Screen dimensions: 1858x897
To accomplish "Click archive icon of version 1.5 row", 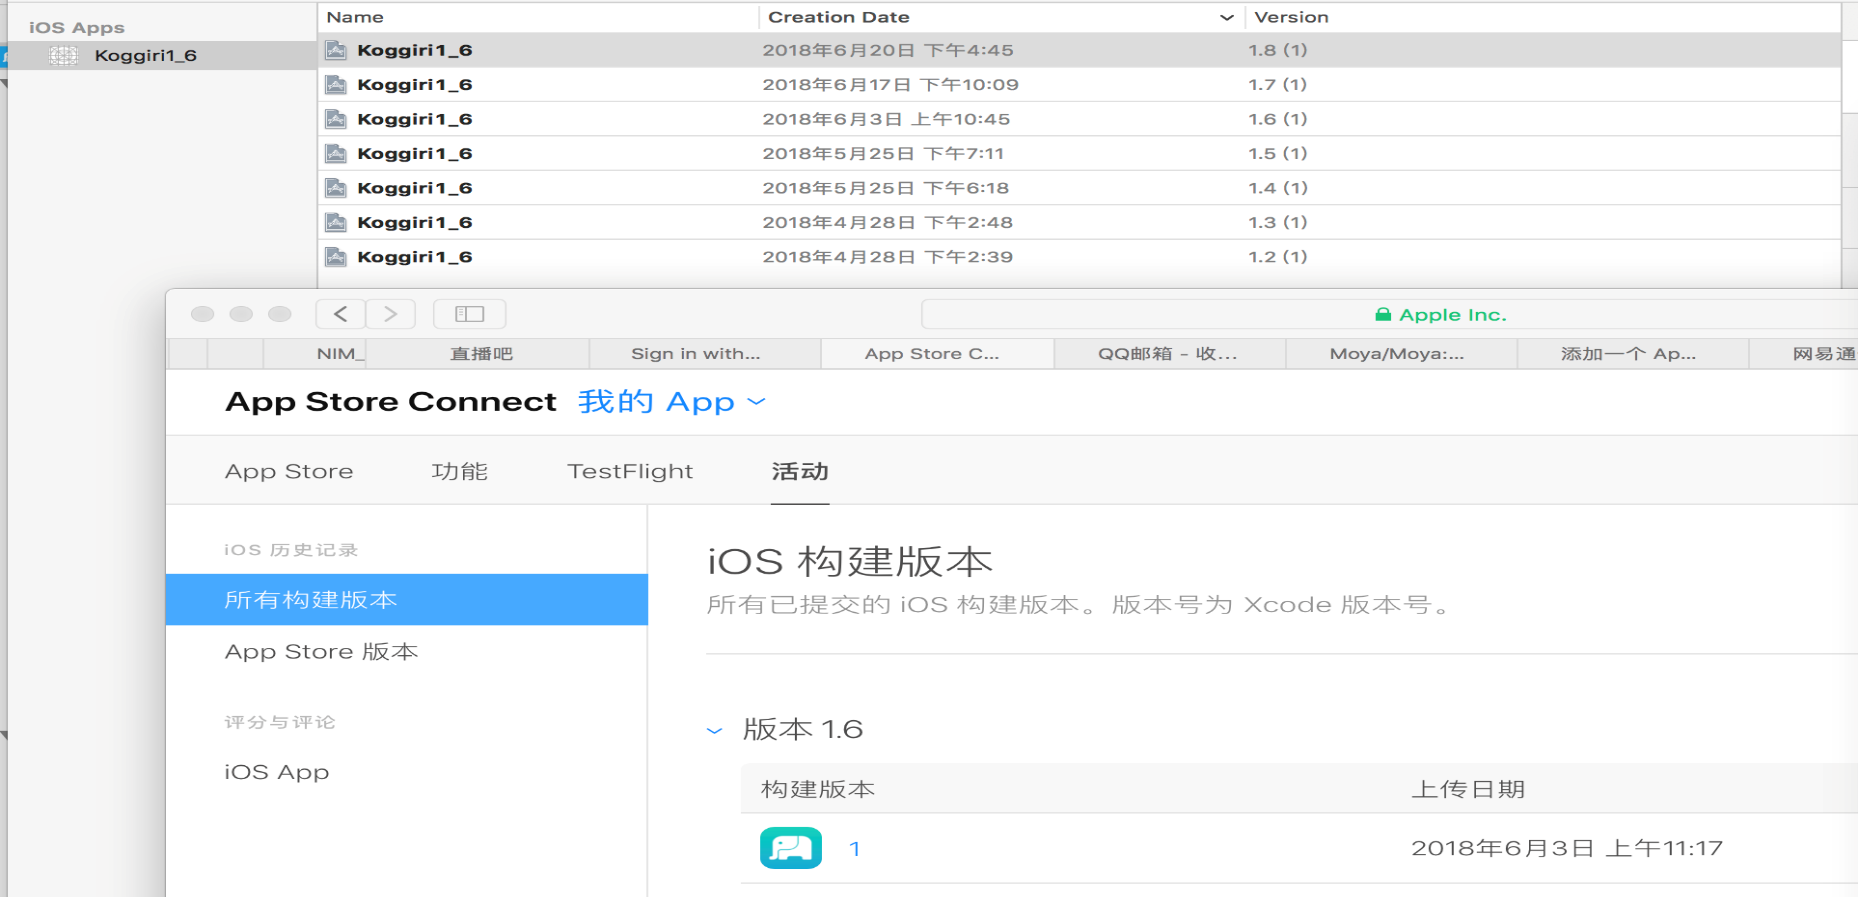I will (337, 153).
